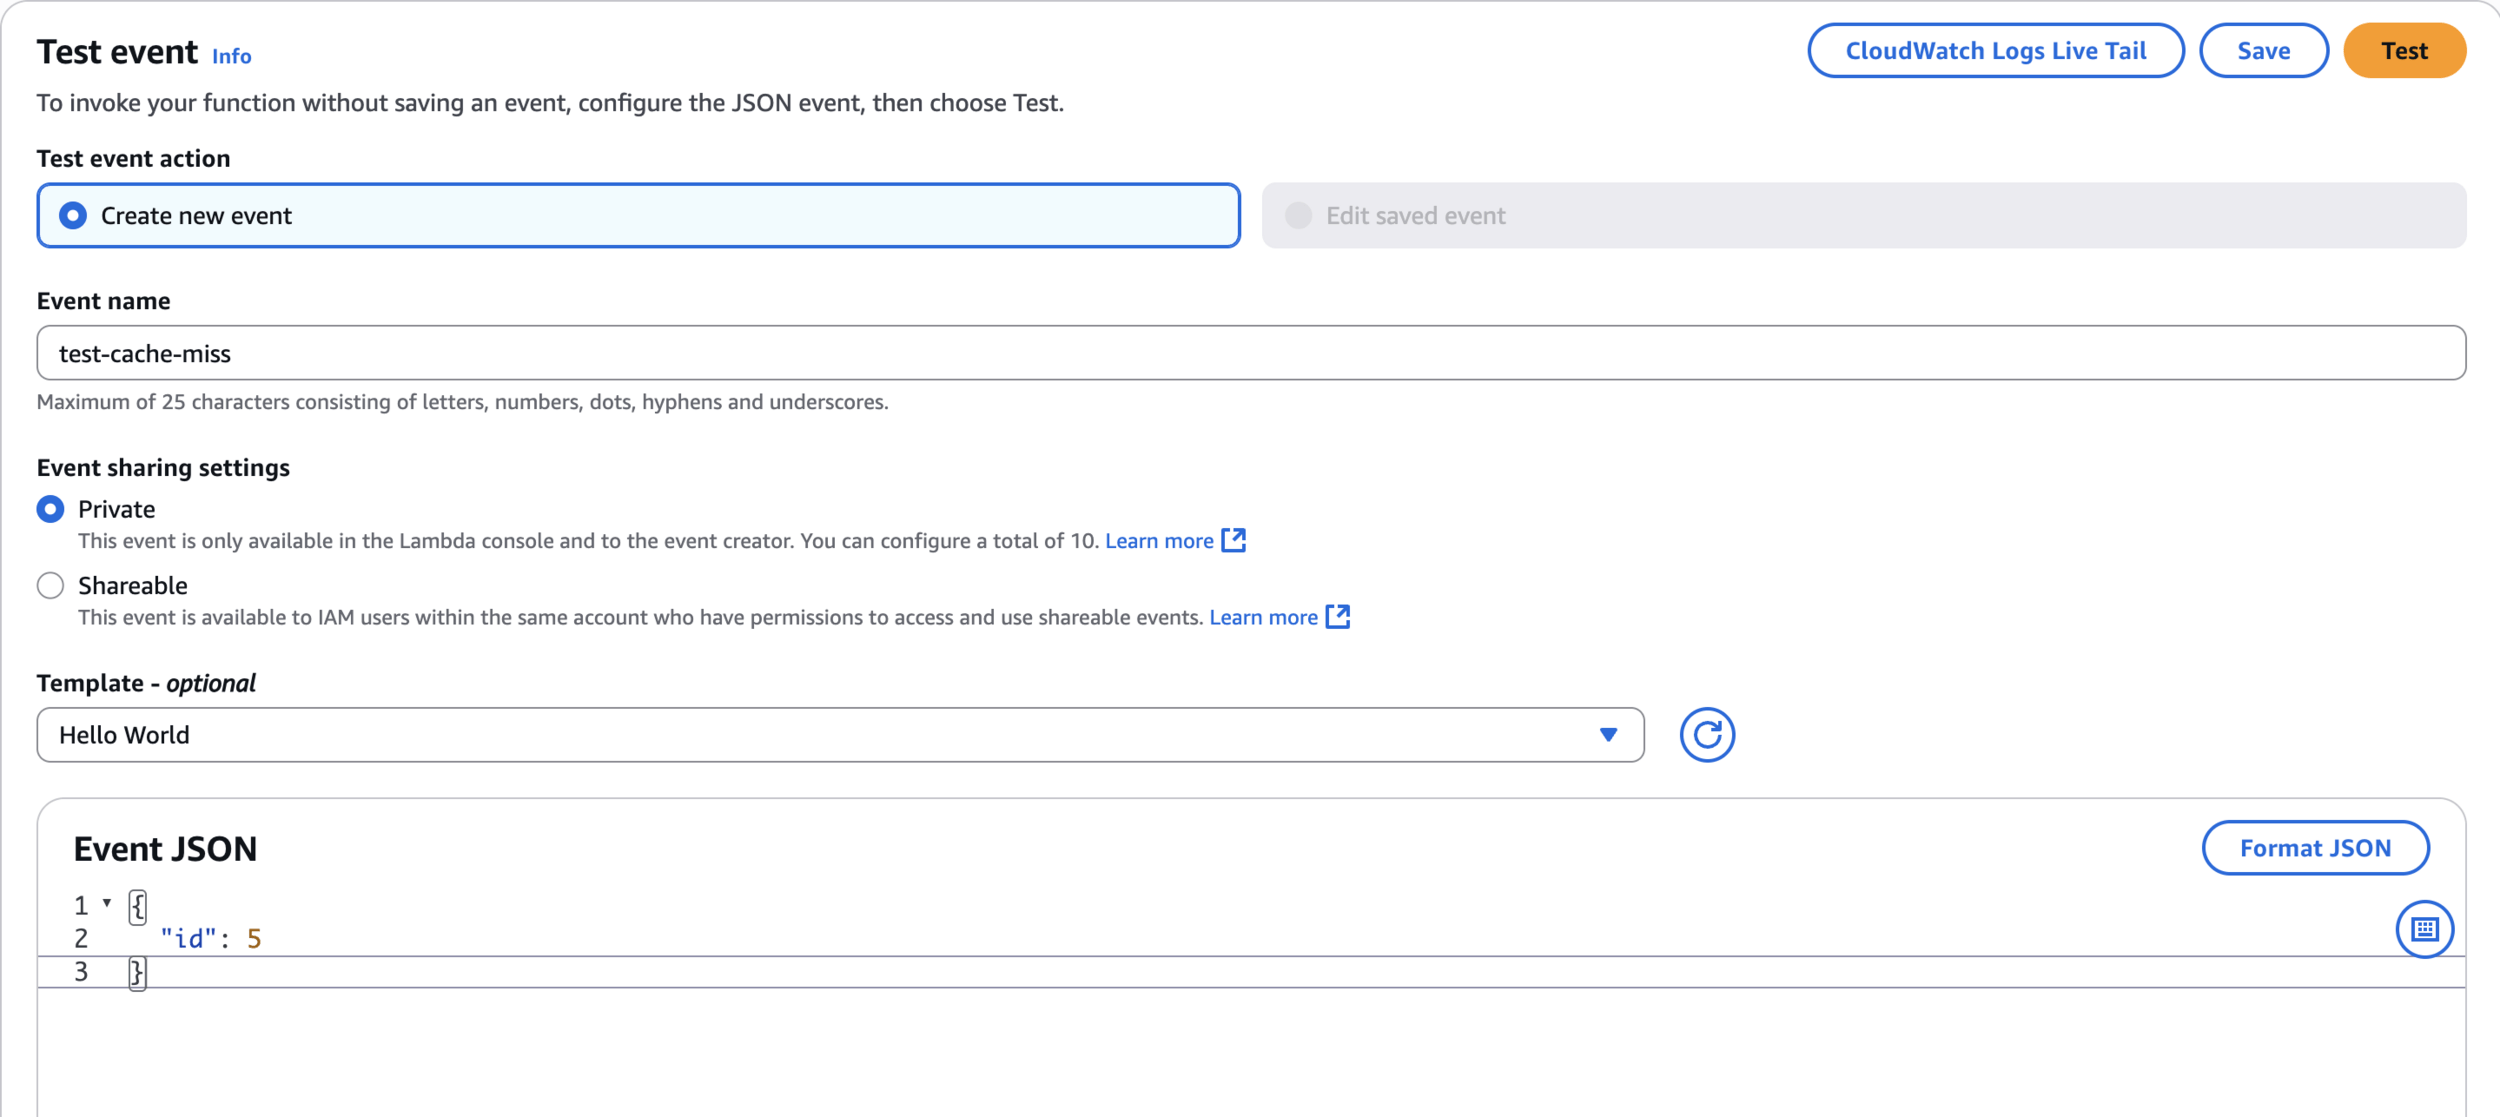
Task: Open CloudWatch Logs Live Tail
Action: 1995,51
